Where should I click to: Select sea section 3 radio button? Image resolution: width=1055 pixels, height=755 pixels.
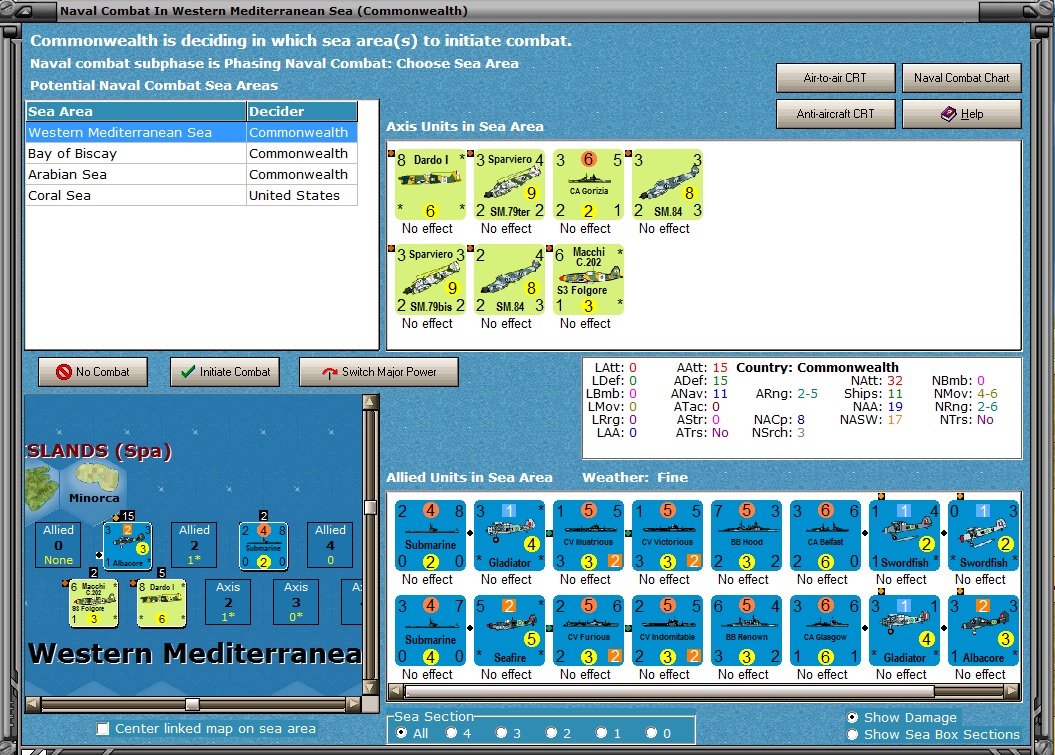(x=501, y=733)
